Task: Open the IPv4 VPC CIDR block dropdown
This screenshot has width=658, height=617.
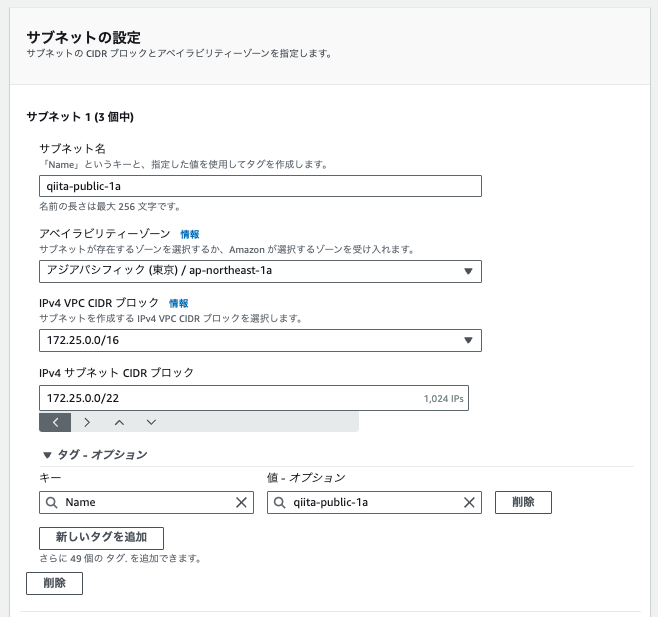Action: click(260, 340)
